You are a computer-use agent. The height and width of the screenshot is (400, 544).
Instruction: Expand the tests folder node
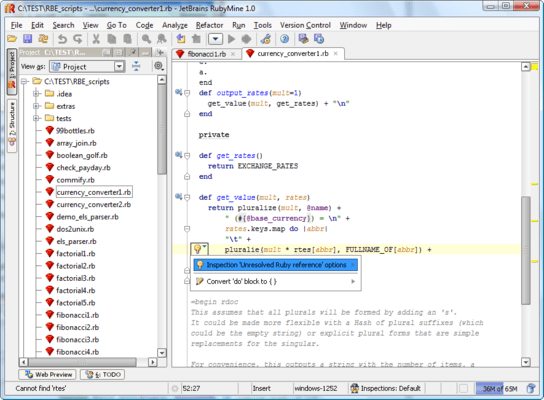(x=36, y=118)
